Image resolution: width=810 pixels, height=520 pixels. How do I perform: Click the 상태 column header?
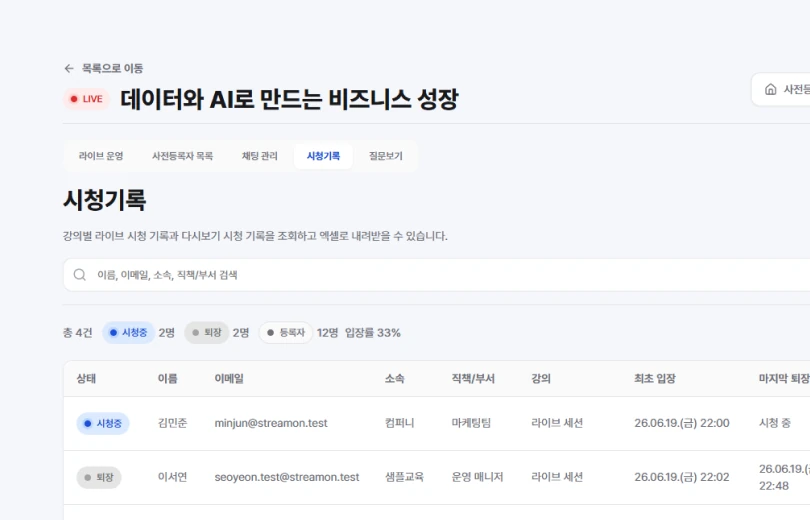[x=86, y=379]
